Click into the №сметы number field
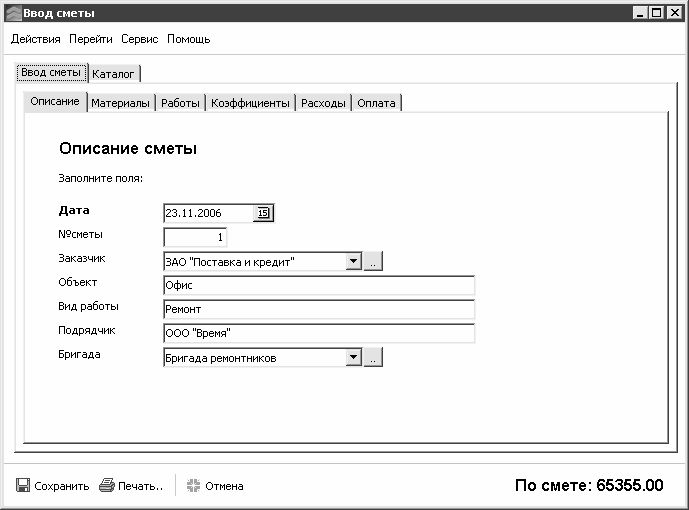Viewport: 689px width, 510px height. coord(195,238)
